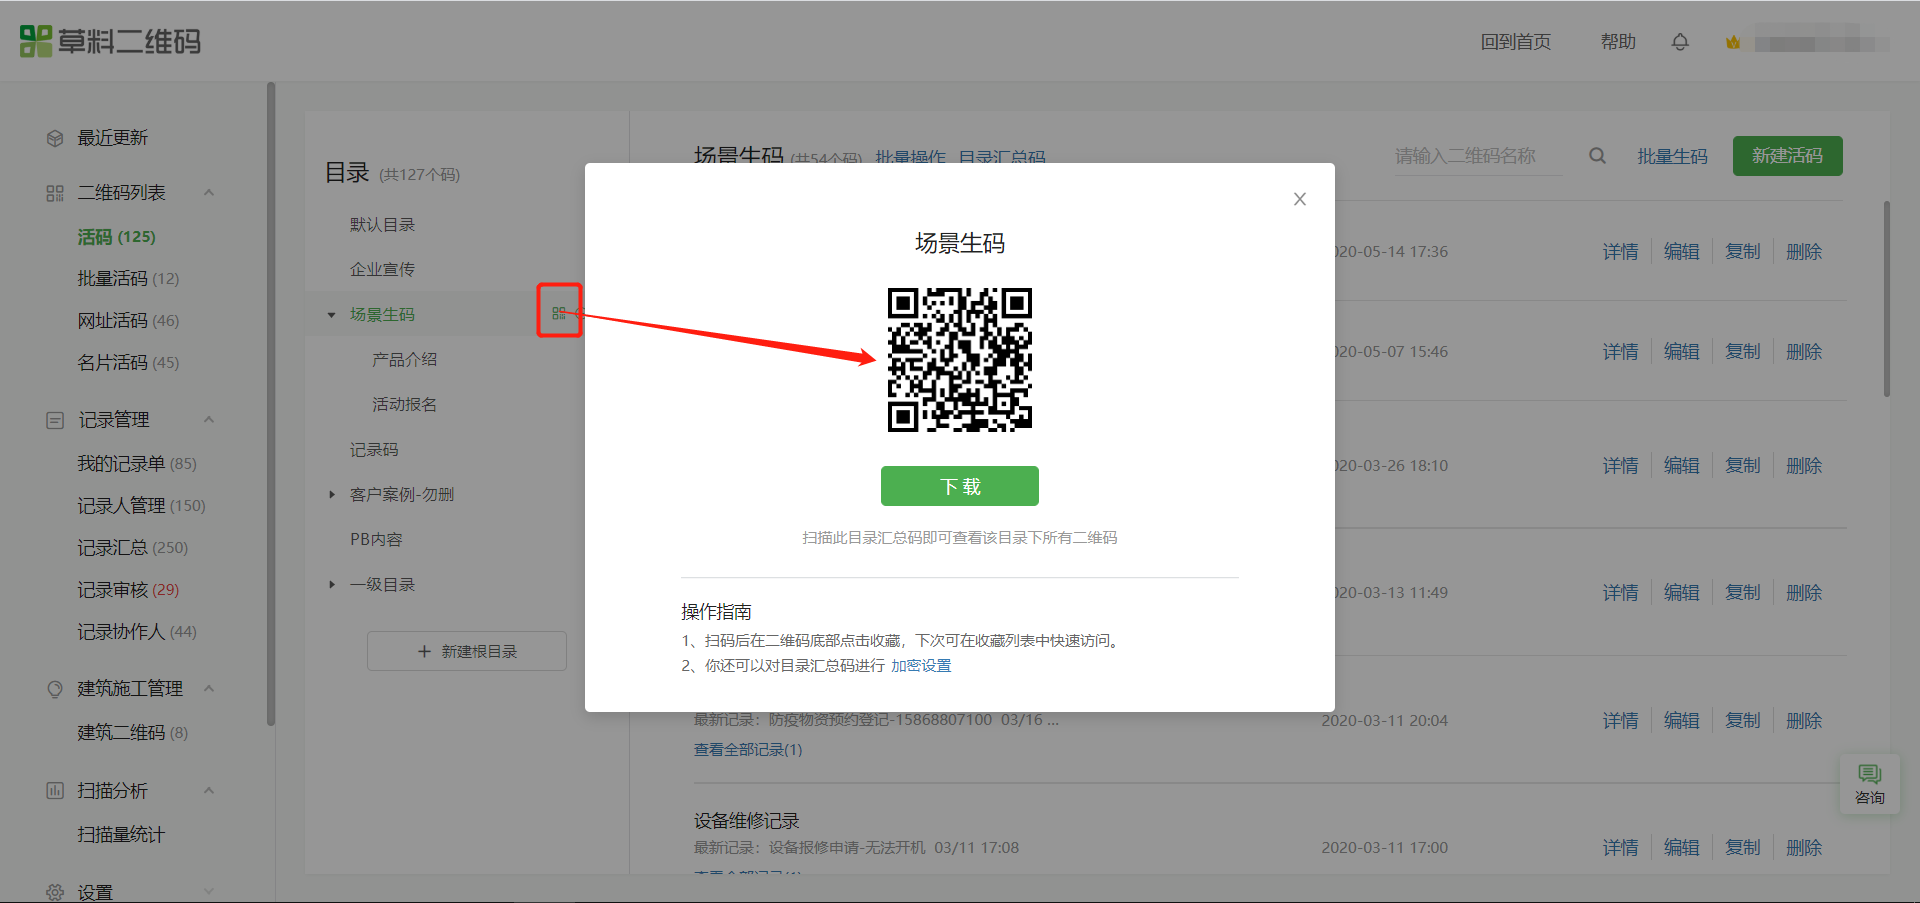Click 编辑 for the 2020-03-11 20:04 row

coord(1681,721)
